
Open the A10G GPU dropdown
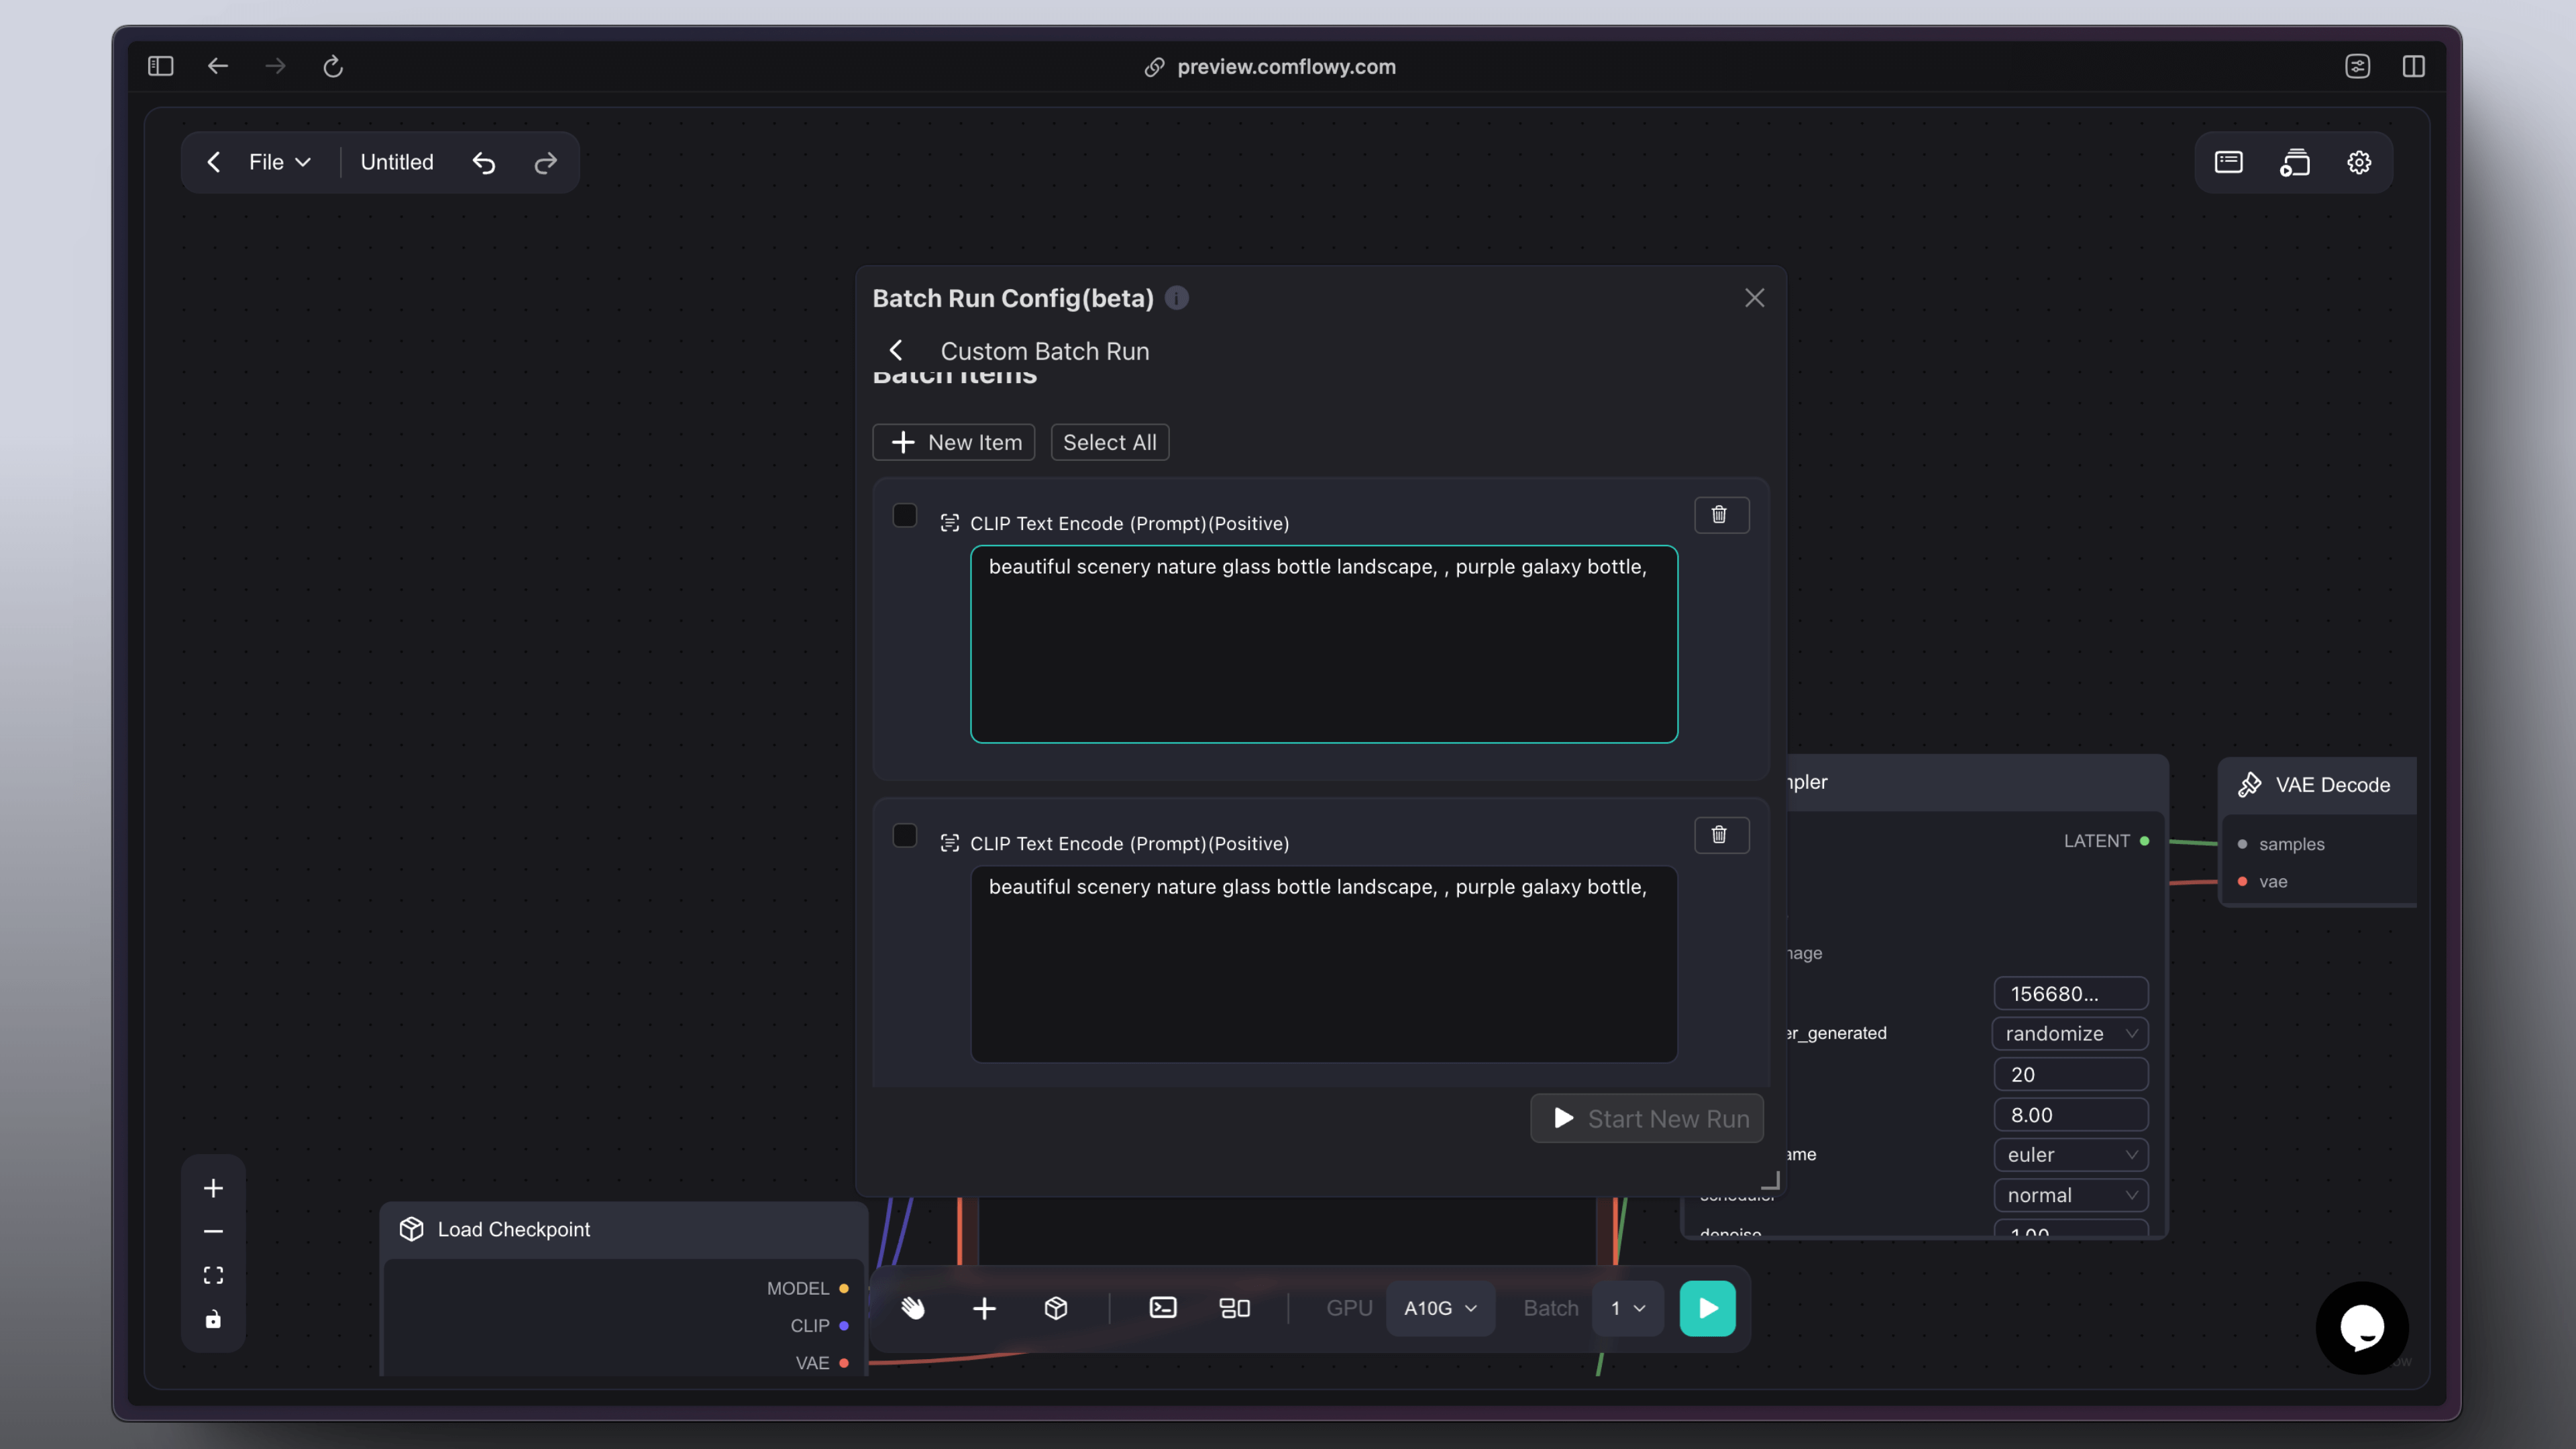pyautogui.click(x=1440, y=1307)
